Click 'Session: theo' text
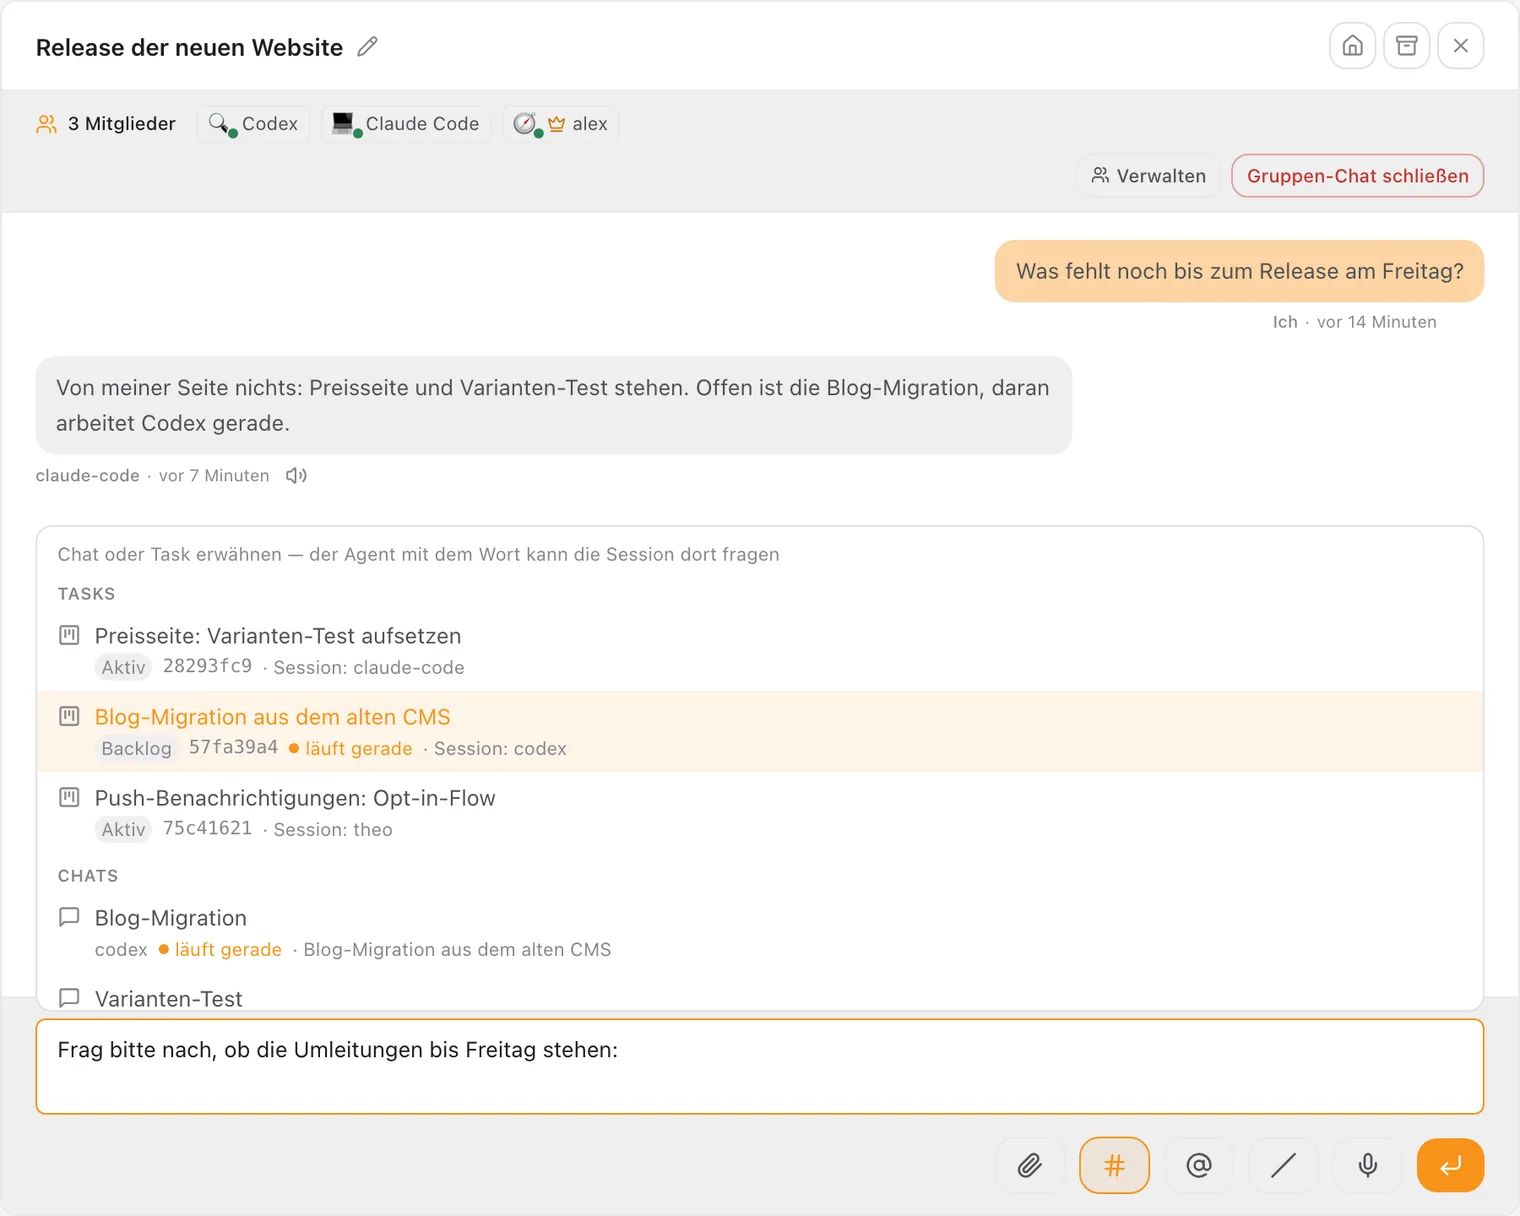The height and width of the screenshot is (1216, 1520). coord(333,829)
